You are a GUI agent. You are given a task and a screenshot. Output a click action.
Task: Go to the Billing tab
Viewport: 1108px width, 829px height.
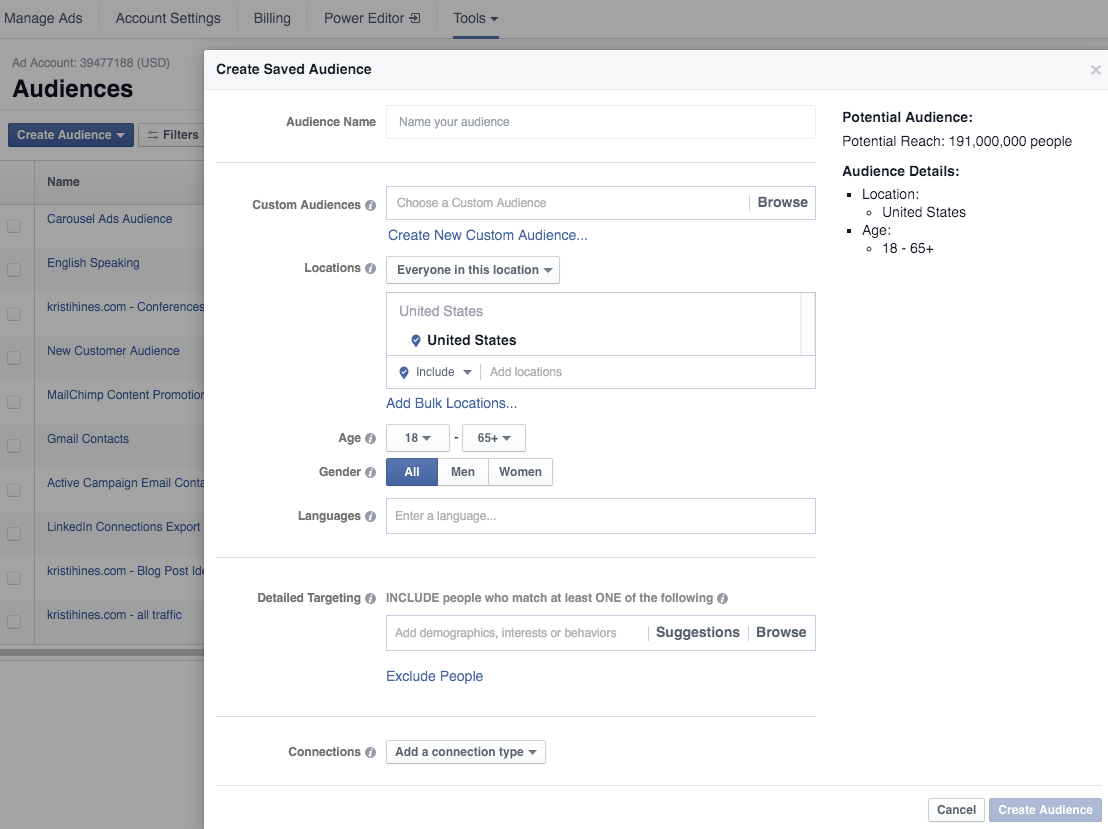pyautogui.click(x=272, y=18)
